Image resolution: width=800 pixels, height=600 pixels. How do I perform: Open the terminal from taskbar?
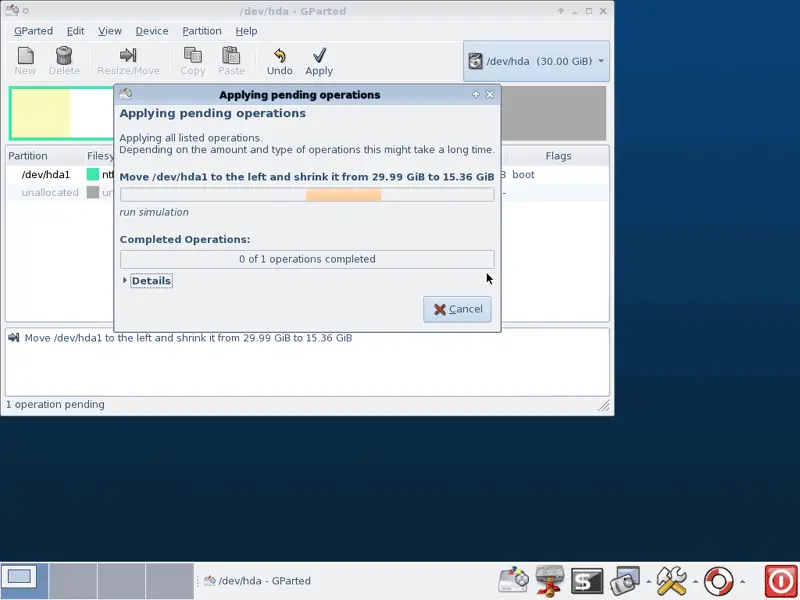click(x=587, y=581)
